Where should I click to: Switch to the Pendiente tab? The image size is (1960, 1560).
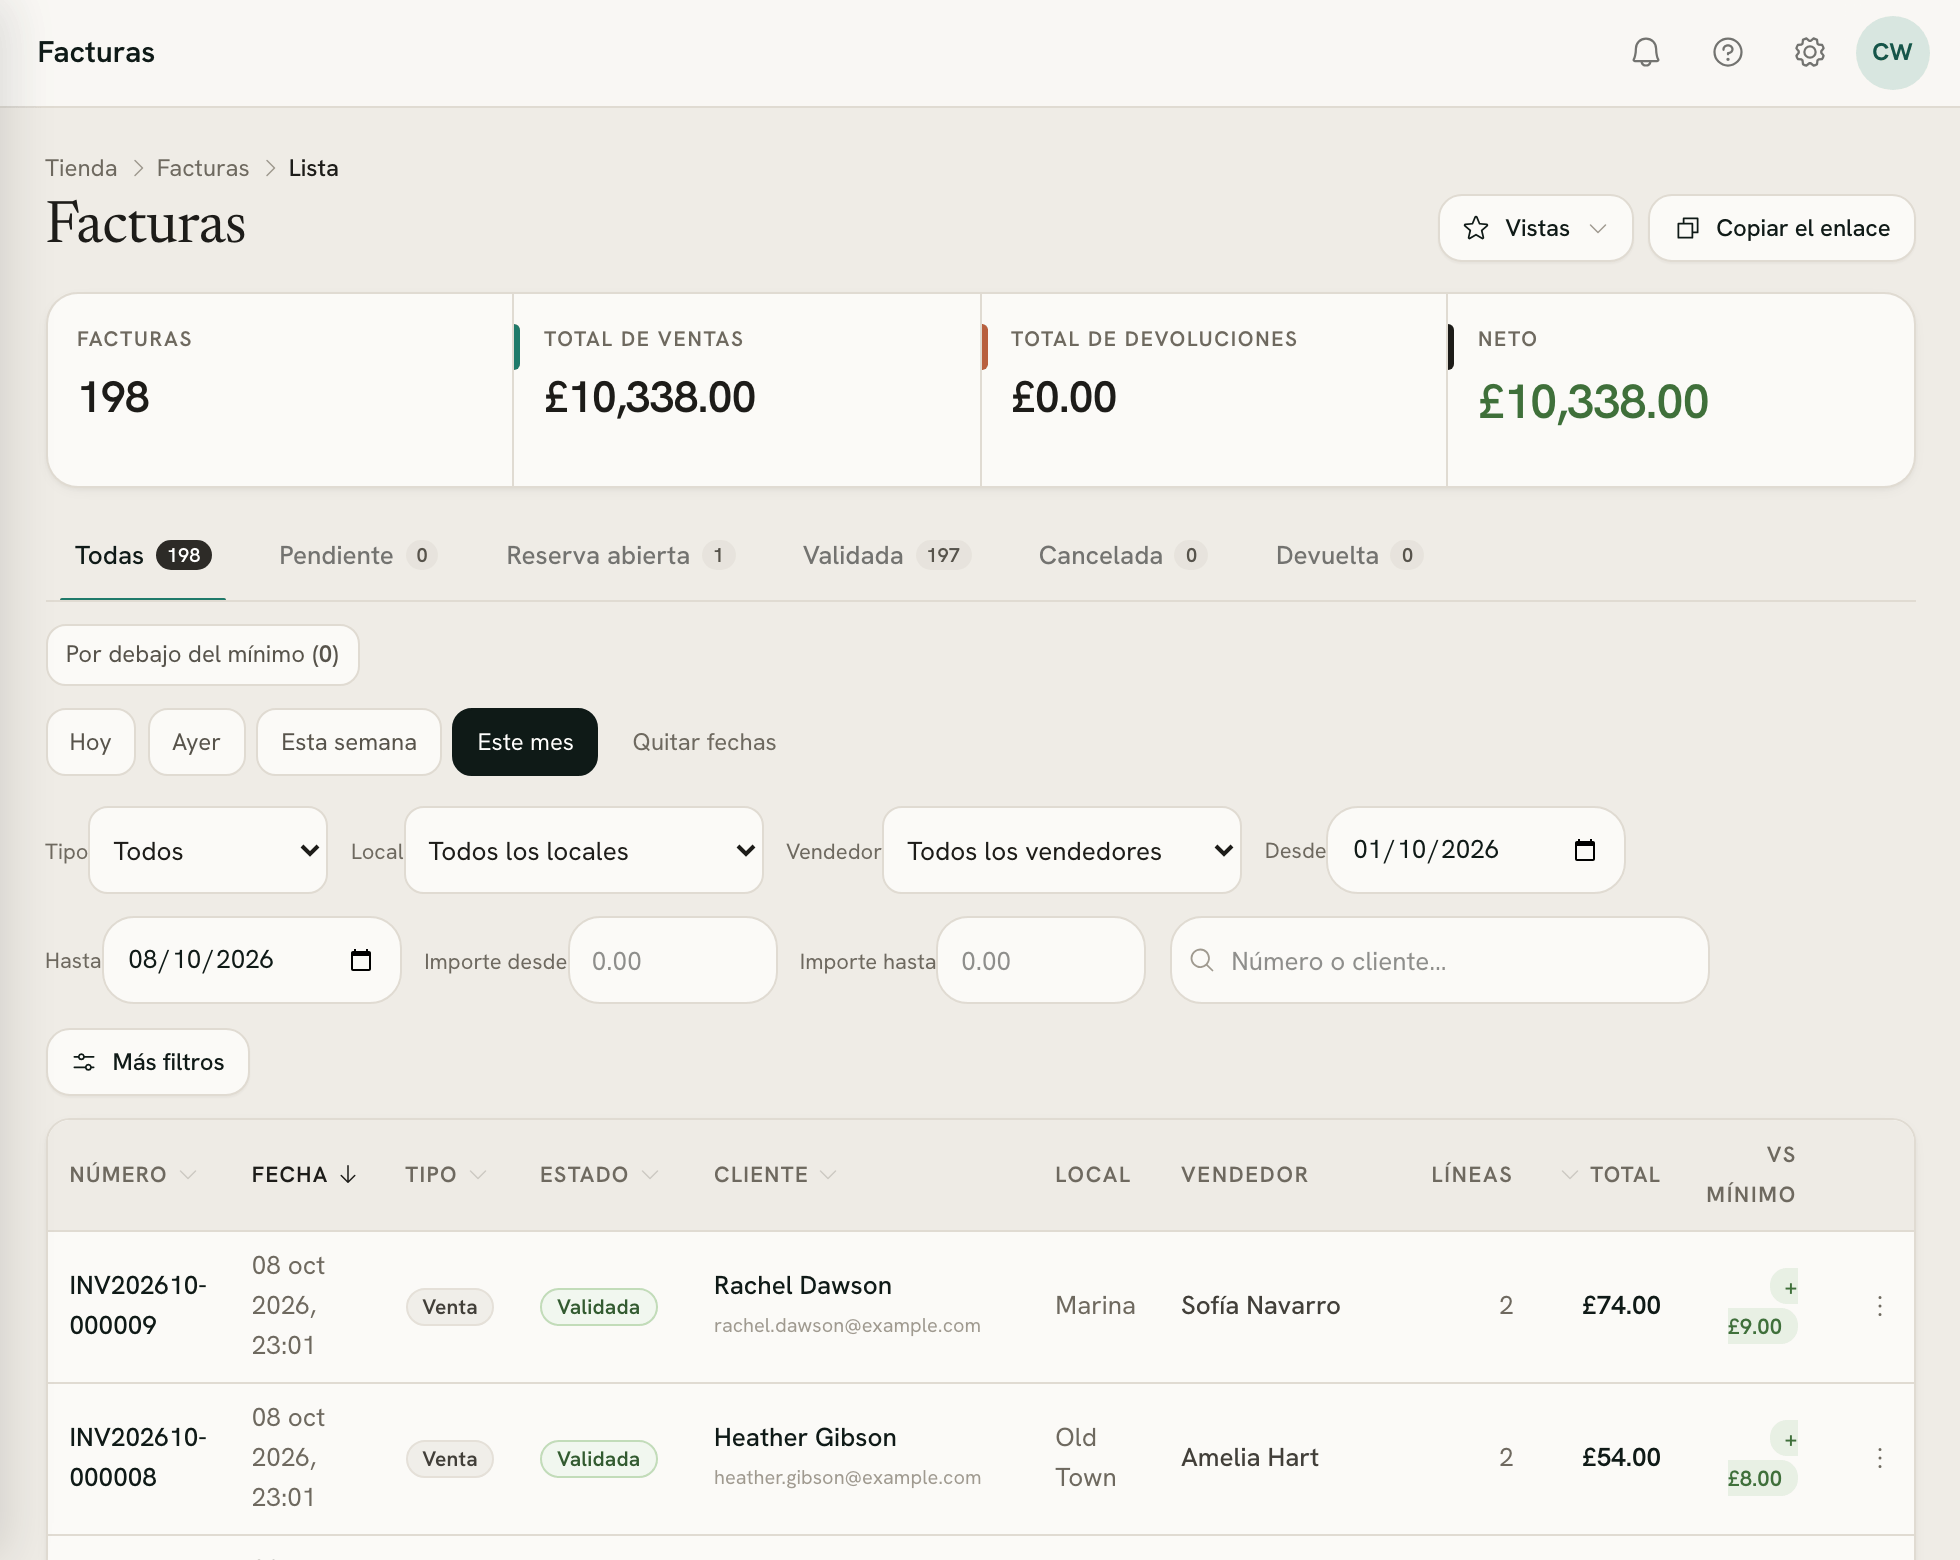click(x=358, y=555)
